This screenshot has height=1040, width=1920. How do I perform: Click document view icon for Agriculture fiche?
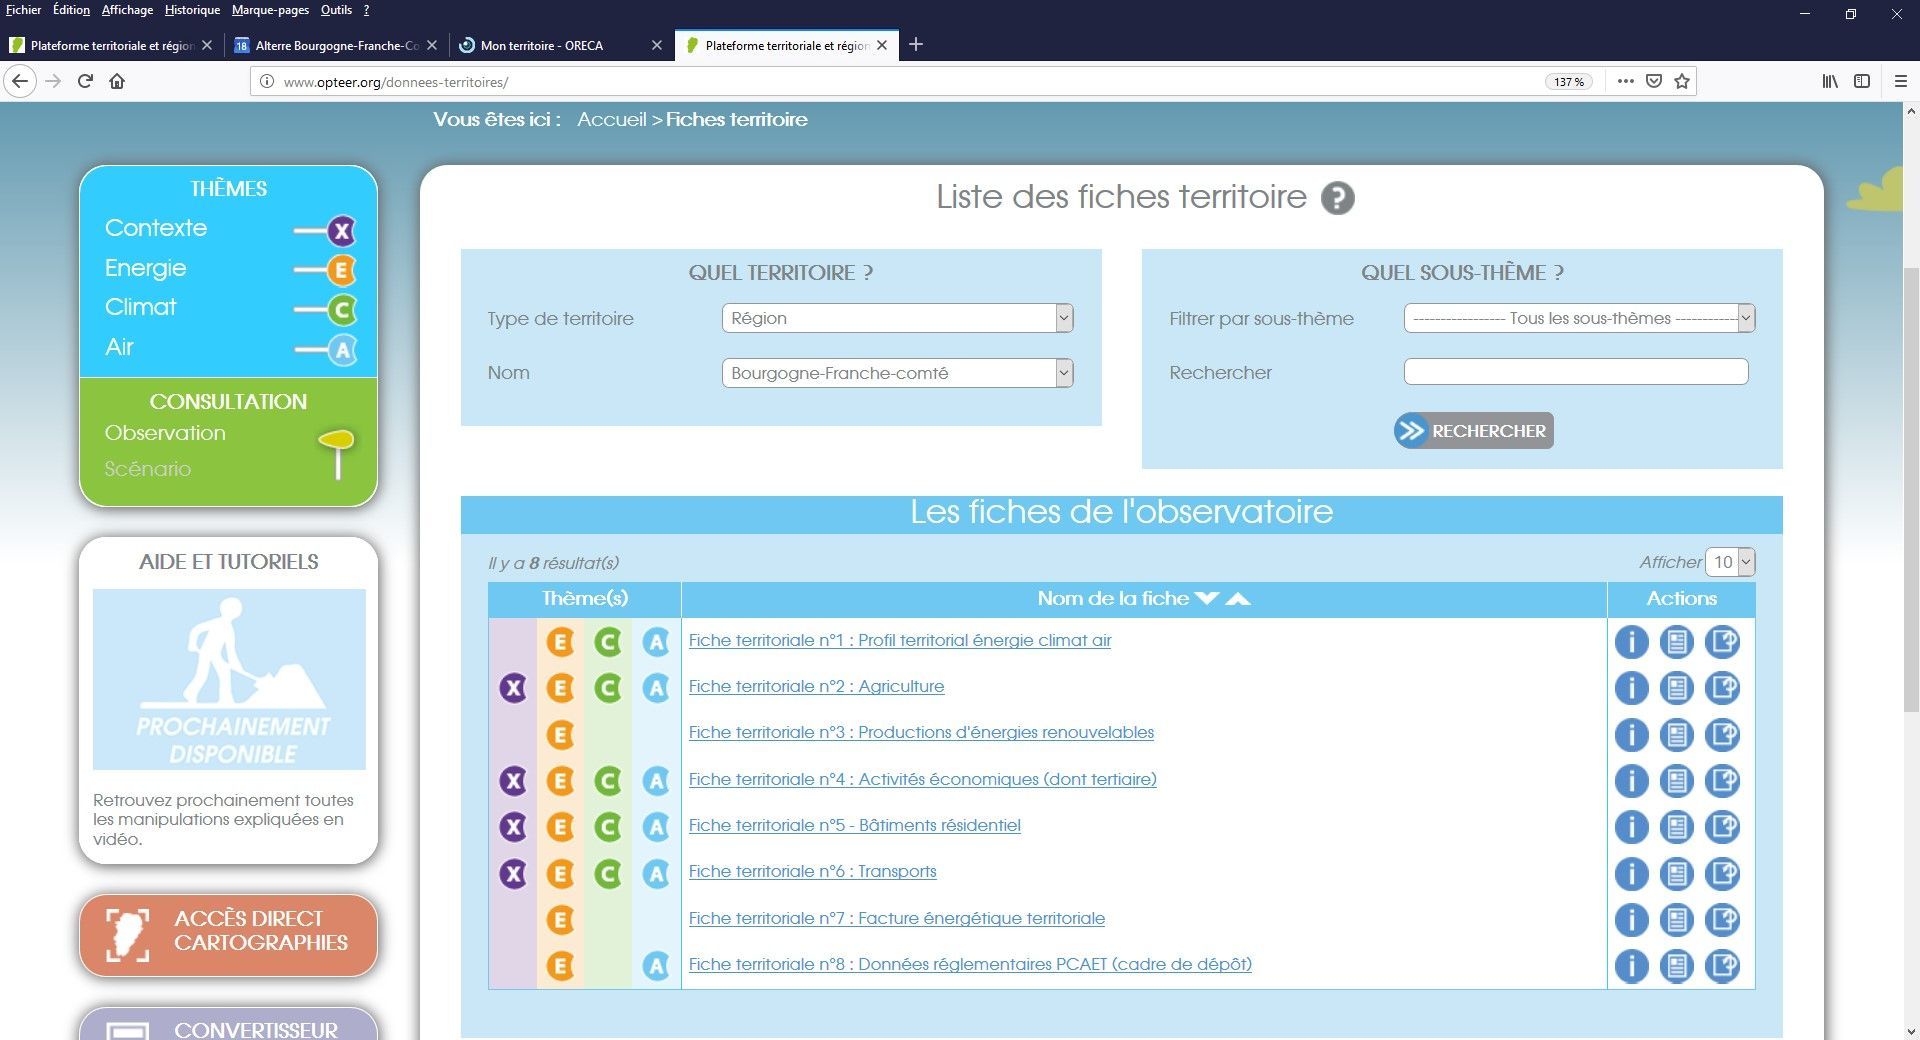pyautogui.click(x=1677, y=688)
